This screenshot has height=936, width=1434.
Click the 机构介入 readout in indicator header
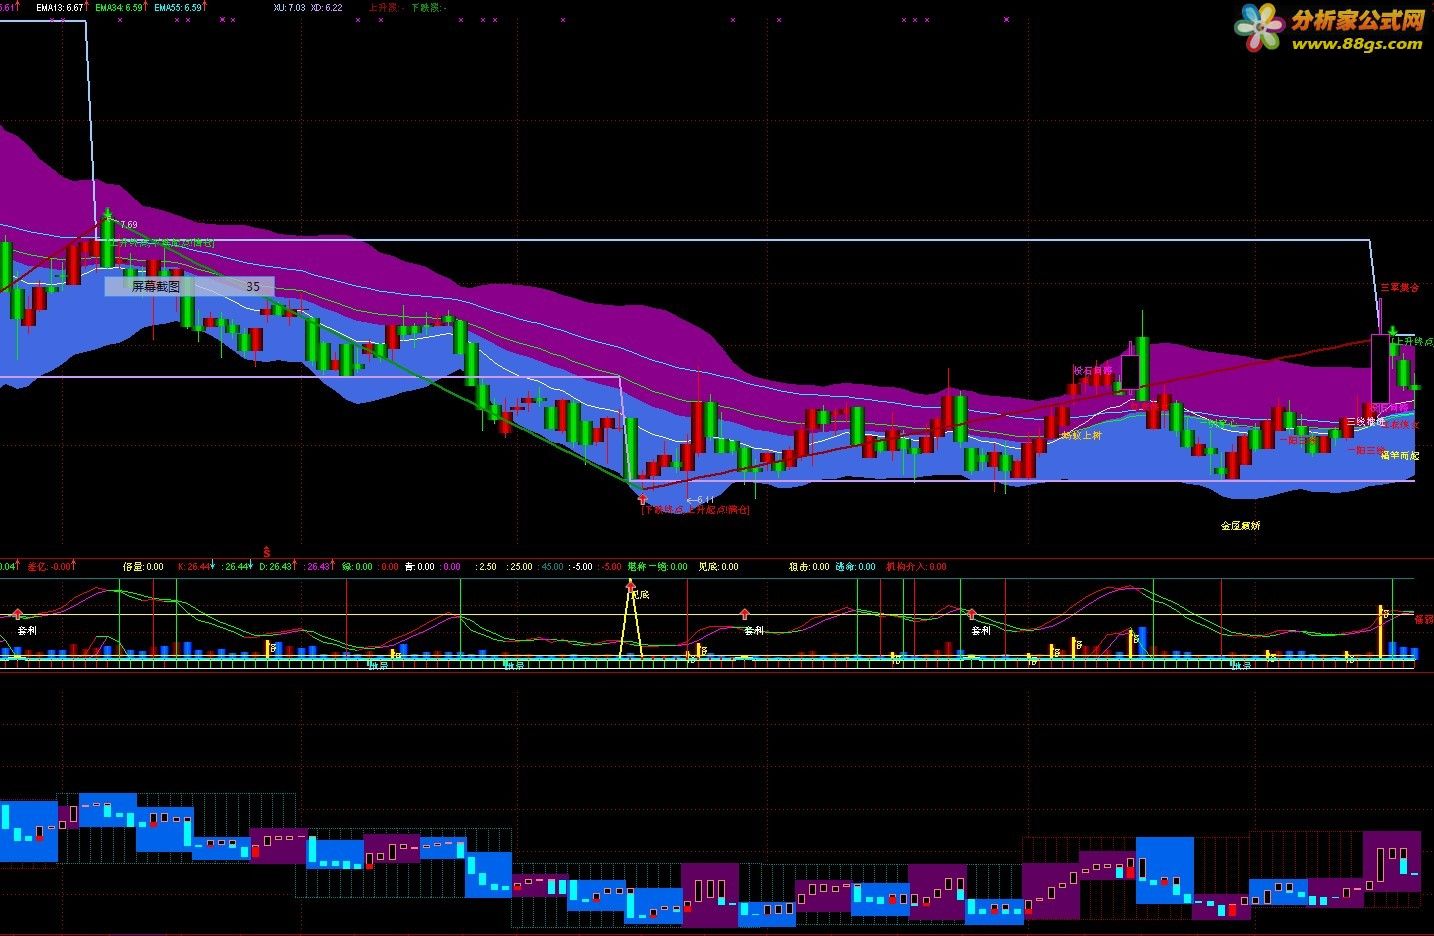click(x=916, y=567)
